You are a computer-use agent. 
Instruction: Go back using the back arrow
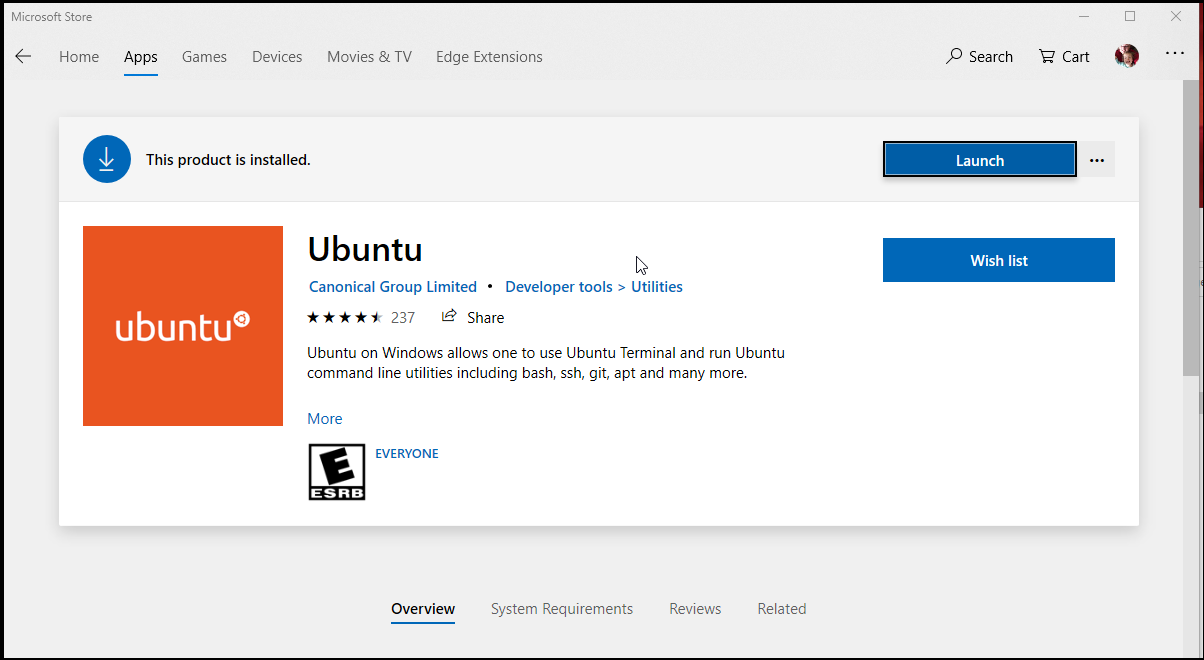(x=23, y=56)
